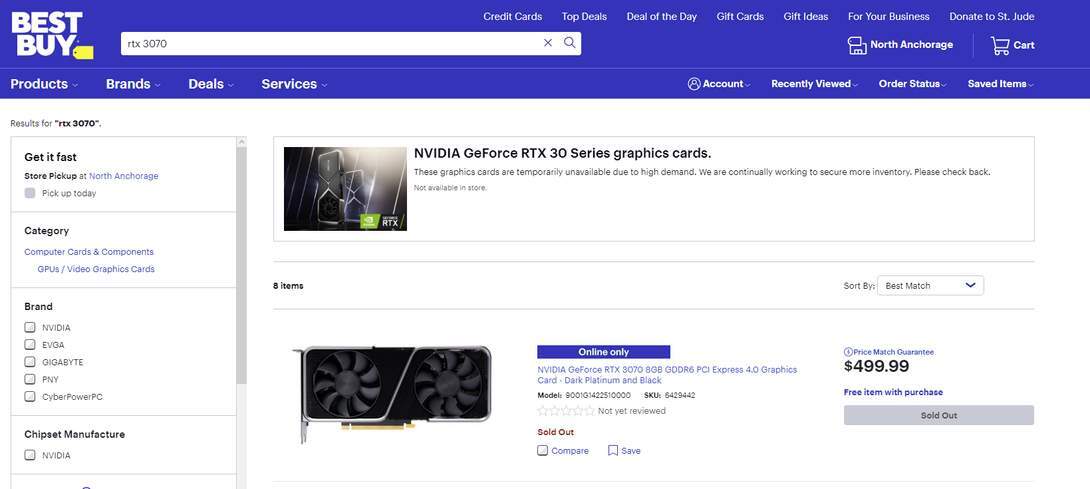Check the NVIDIA brand checkbox
The image size is (1090, 489).
click(30, 327)
